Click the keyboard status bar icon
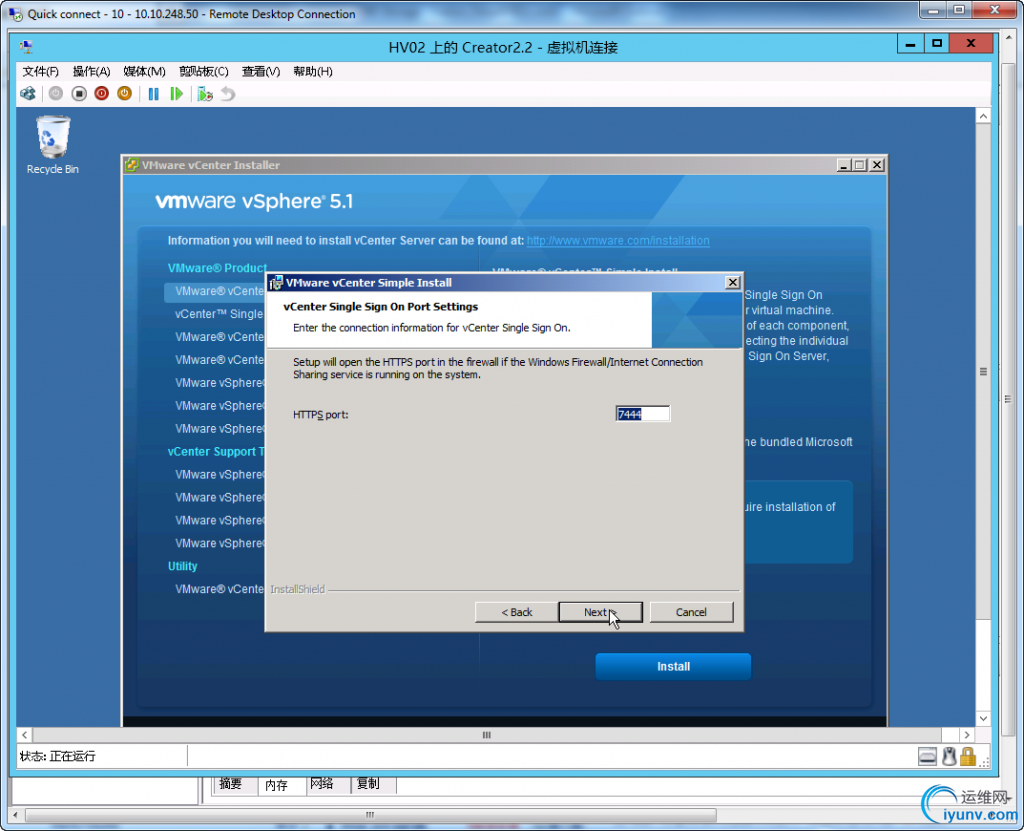This screenshot has width=1024, height=831. (927, 757)
